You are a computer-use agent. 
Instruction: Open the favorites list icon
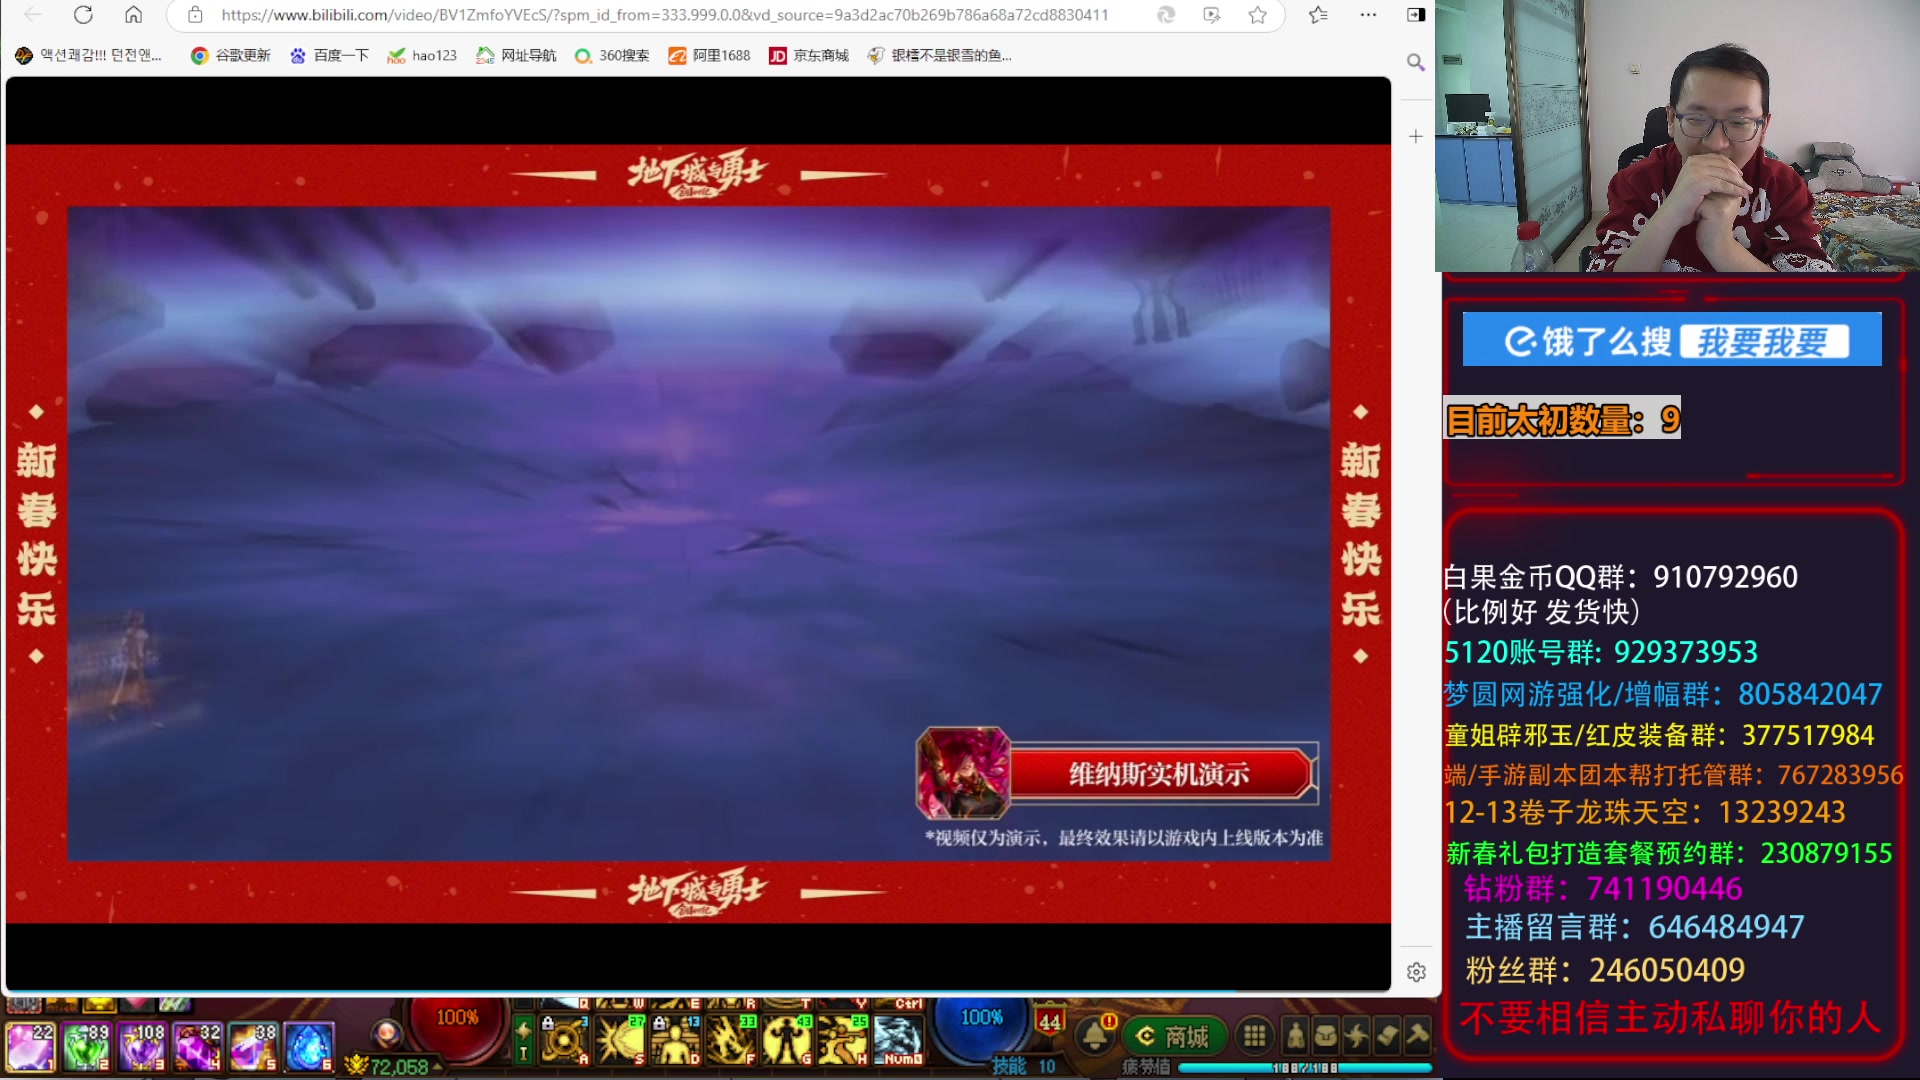pos(1318,15)
